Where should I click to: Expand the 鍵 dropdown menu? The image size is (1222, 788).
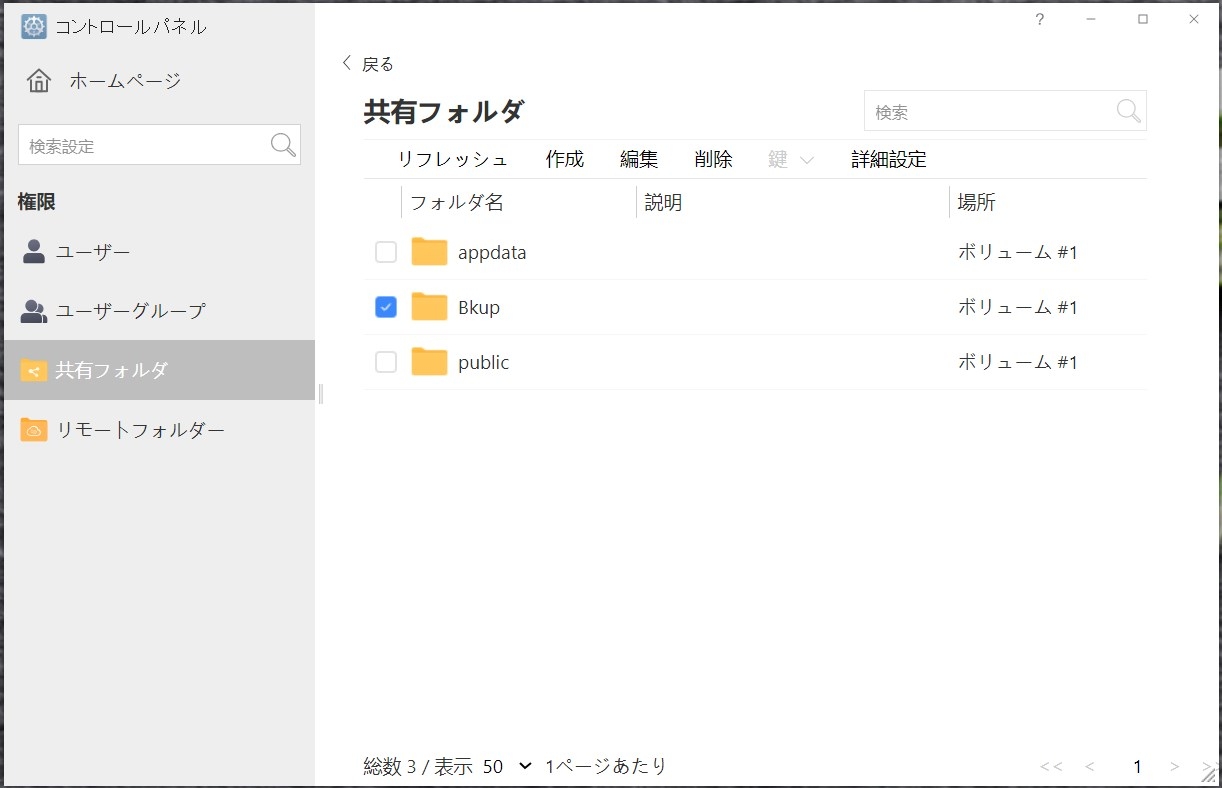[x=791, y=160]
